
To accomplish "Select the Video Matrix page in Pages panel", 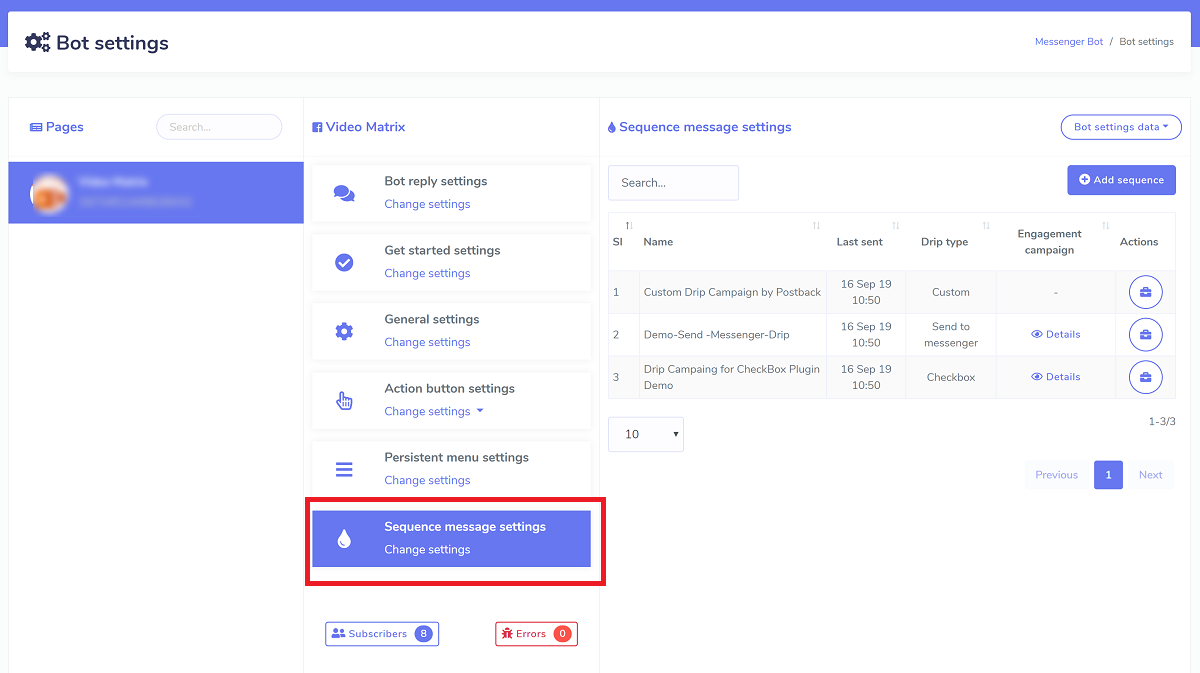I will click(155, 191).
